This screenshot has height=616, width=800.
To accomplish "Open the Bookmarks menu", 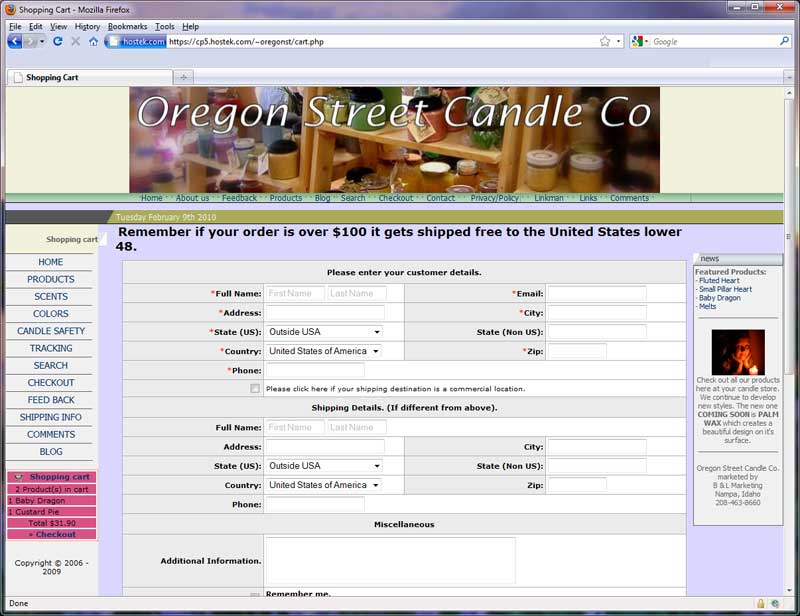I will coord(128,27).
